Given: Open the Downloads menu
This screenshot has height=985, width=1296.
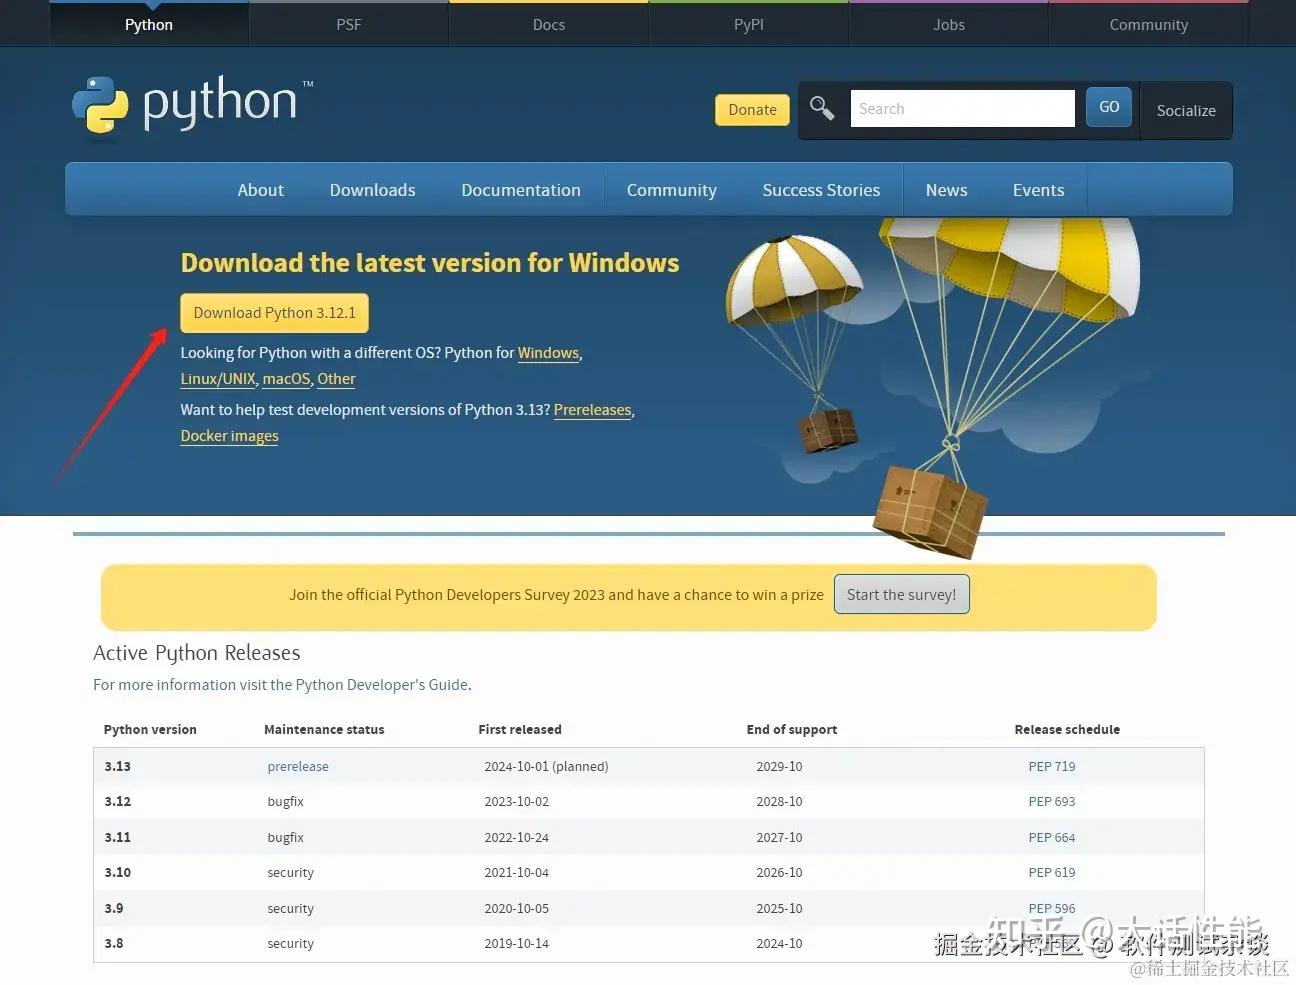Looking at the screenshot, I should (x=371, y=189).
